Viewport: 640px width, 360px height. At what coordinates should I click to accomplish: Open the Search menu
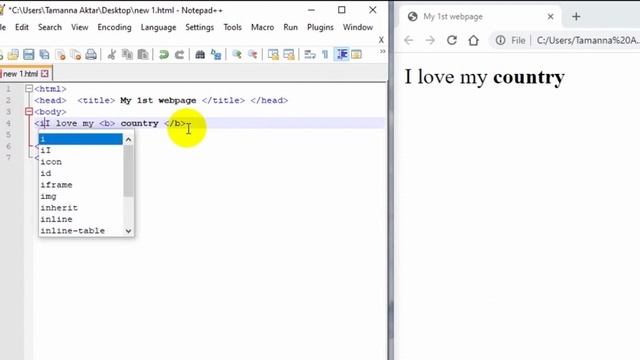point(50,27)
